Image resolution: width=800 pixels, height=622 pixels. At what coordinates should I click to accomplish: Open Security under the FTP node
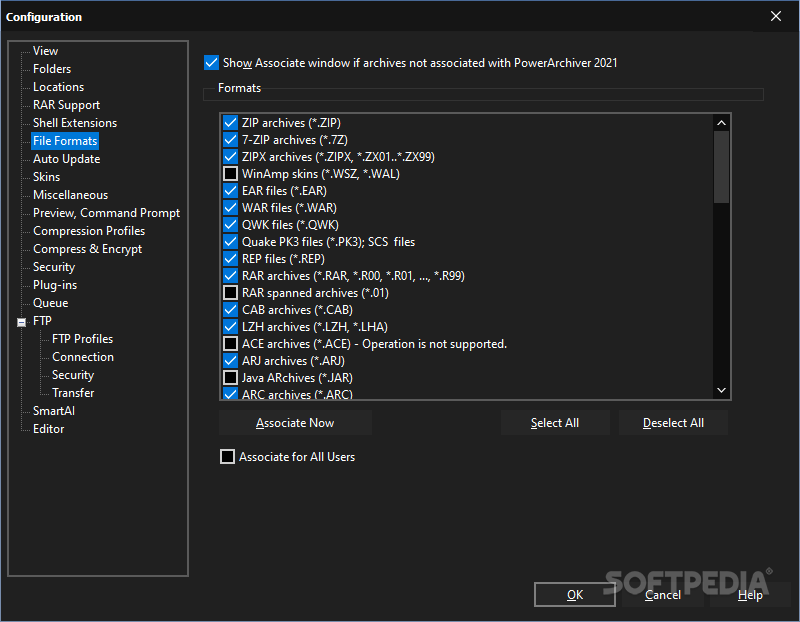coord(73,375)
